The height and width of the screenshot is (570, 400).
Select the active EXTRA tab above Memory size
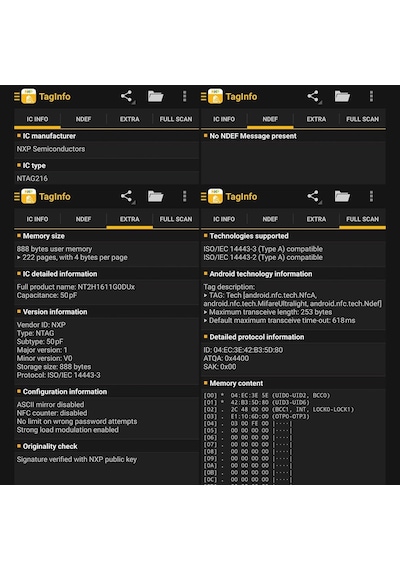click(x=129, y=219)
